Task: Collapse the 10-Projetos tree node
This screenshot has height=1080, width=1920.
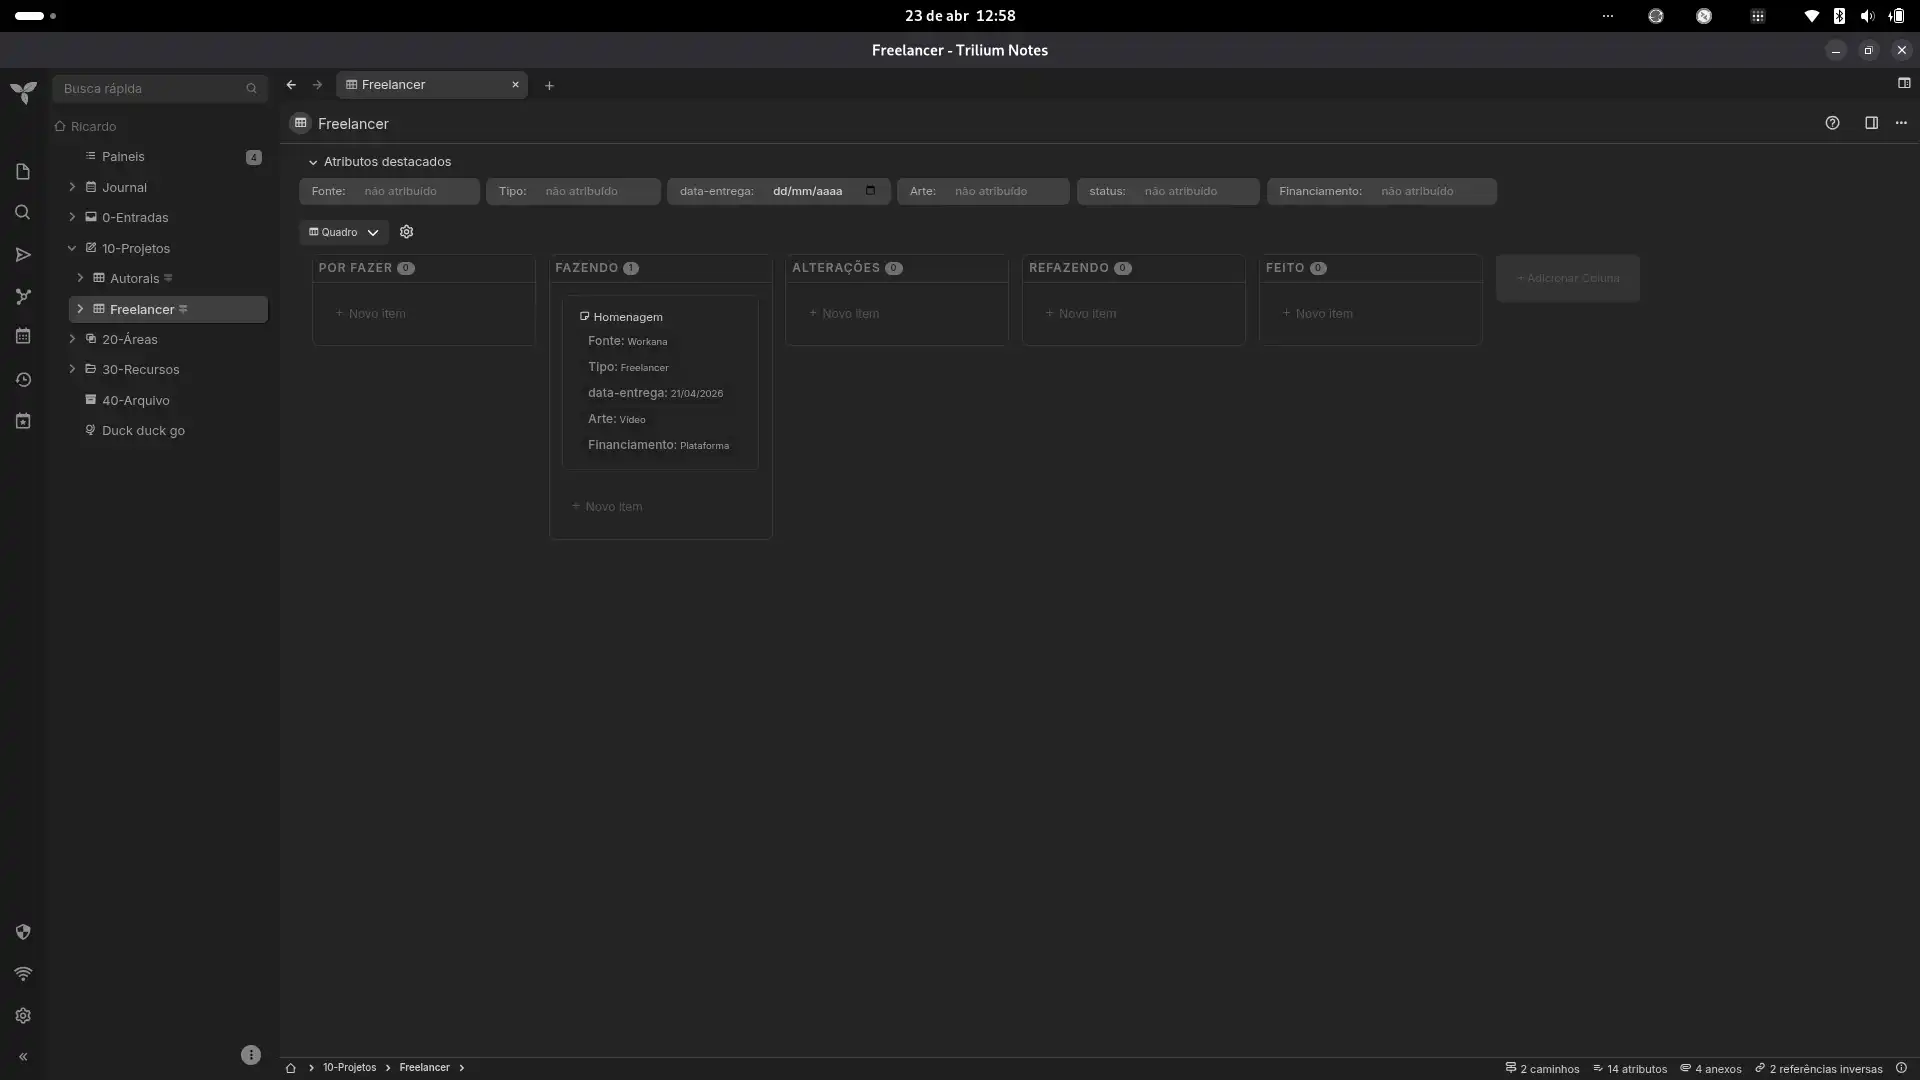Action: [72, 248]
